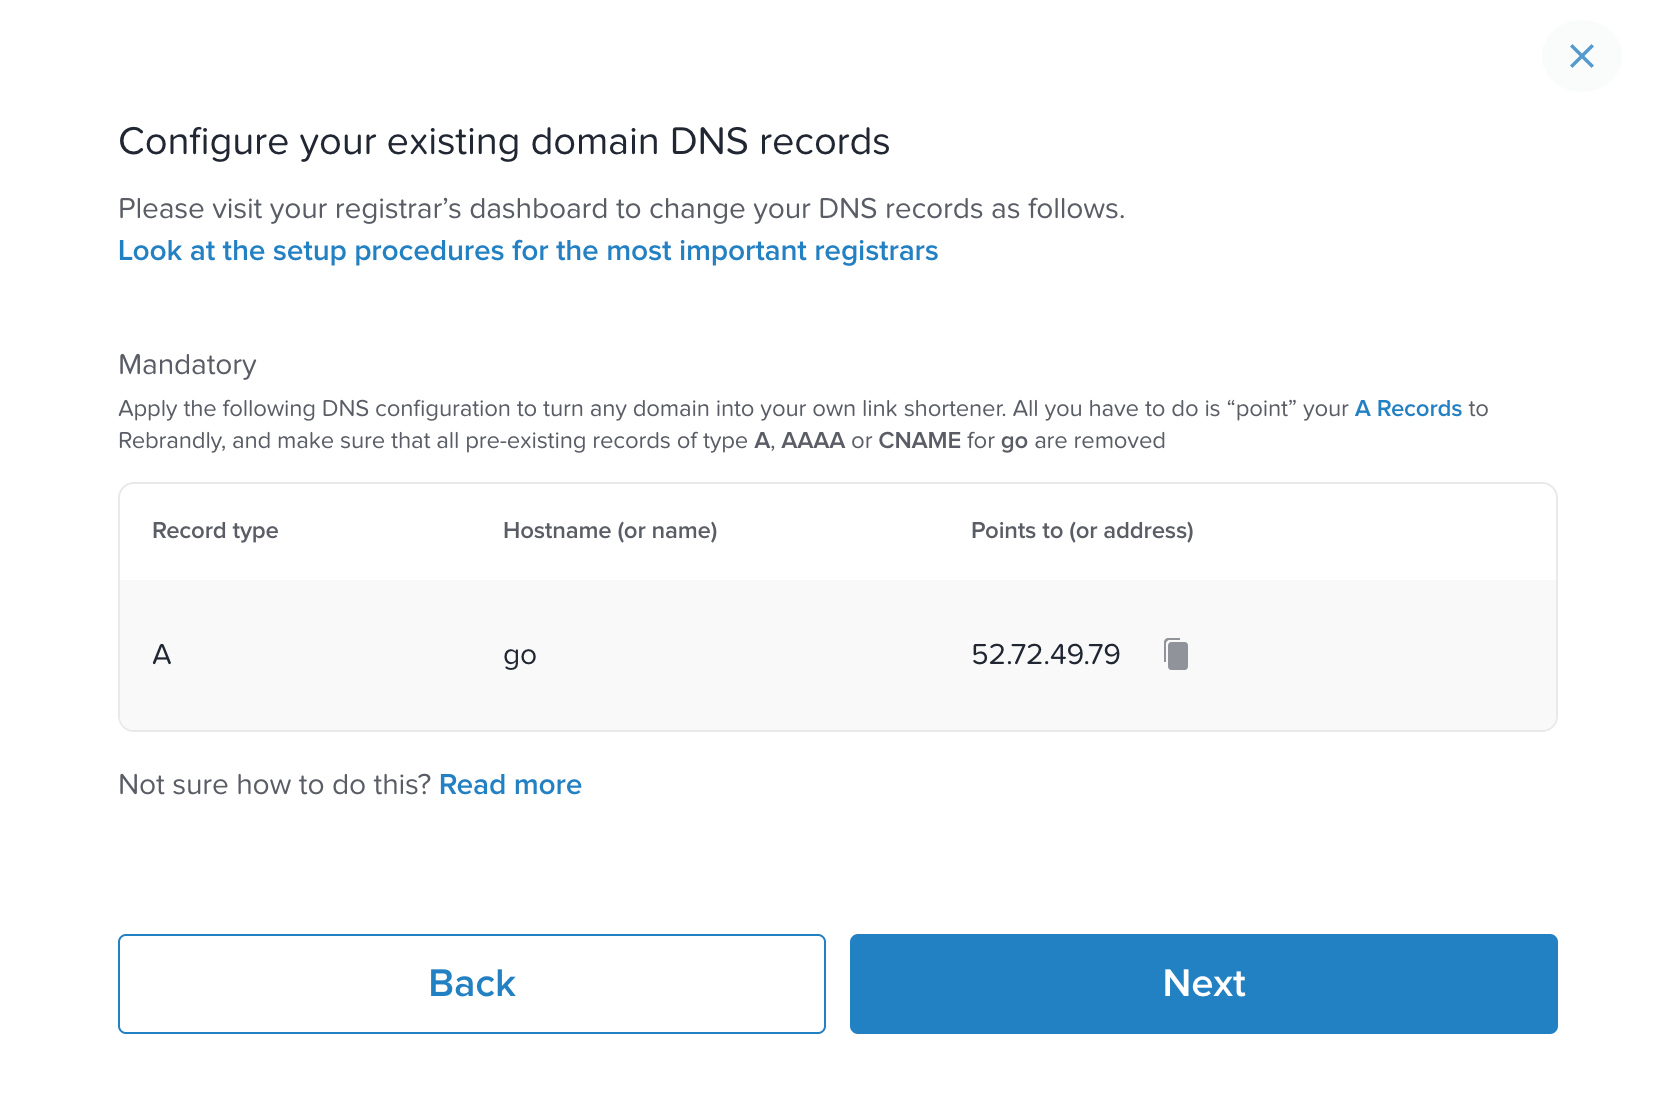Open the registrar setup procedures link
This screenshot has height=1120, width=1674.
click(x=528, y=251)
